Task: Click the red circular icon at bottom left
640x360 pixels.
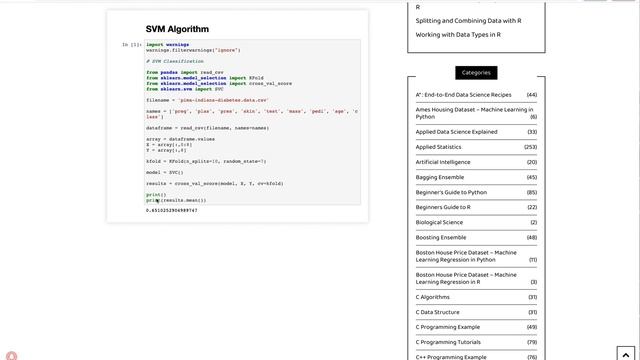Action: pos(11,356)
